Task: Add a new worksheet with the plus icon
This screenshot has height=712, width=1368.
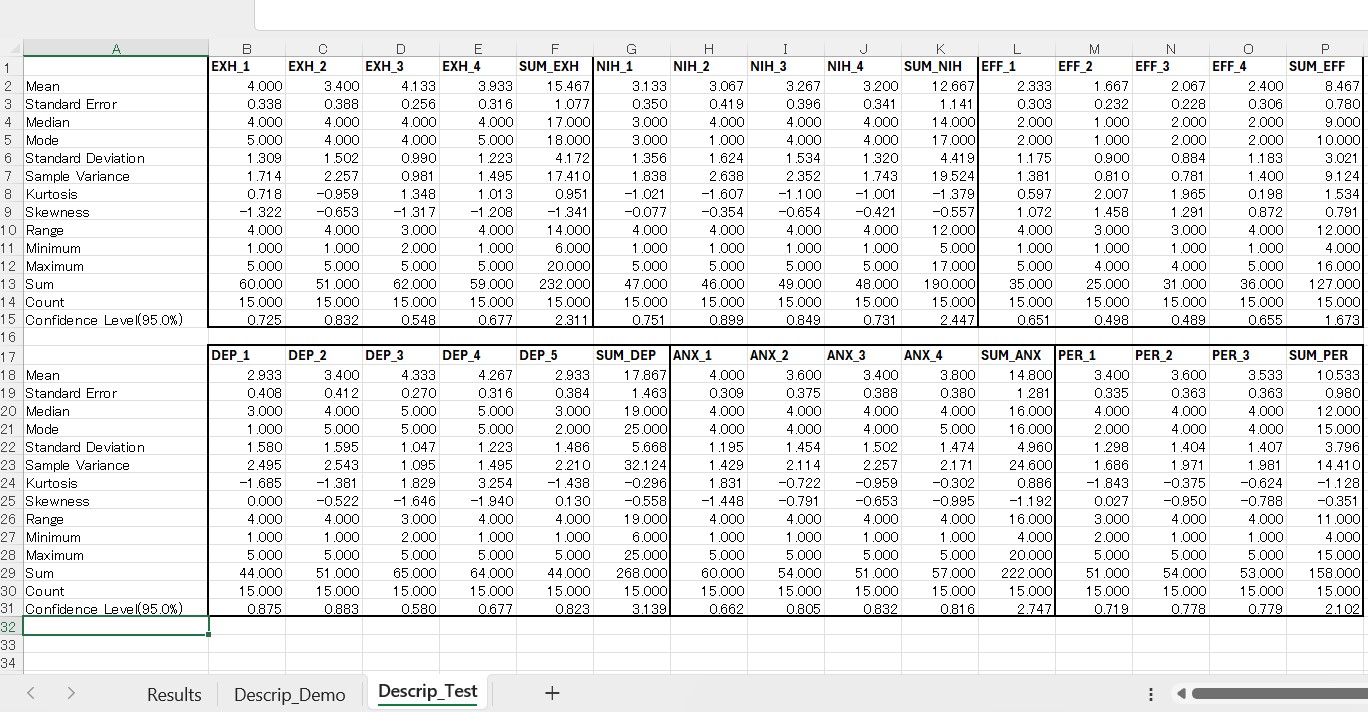Action: 552,693
